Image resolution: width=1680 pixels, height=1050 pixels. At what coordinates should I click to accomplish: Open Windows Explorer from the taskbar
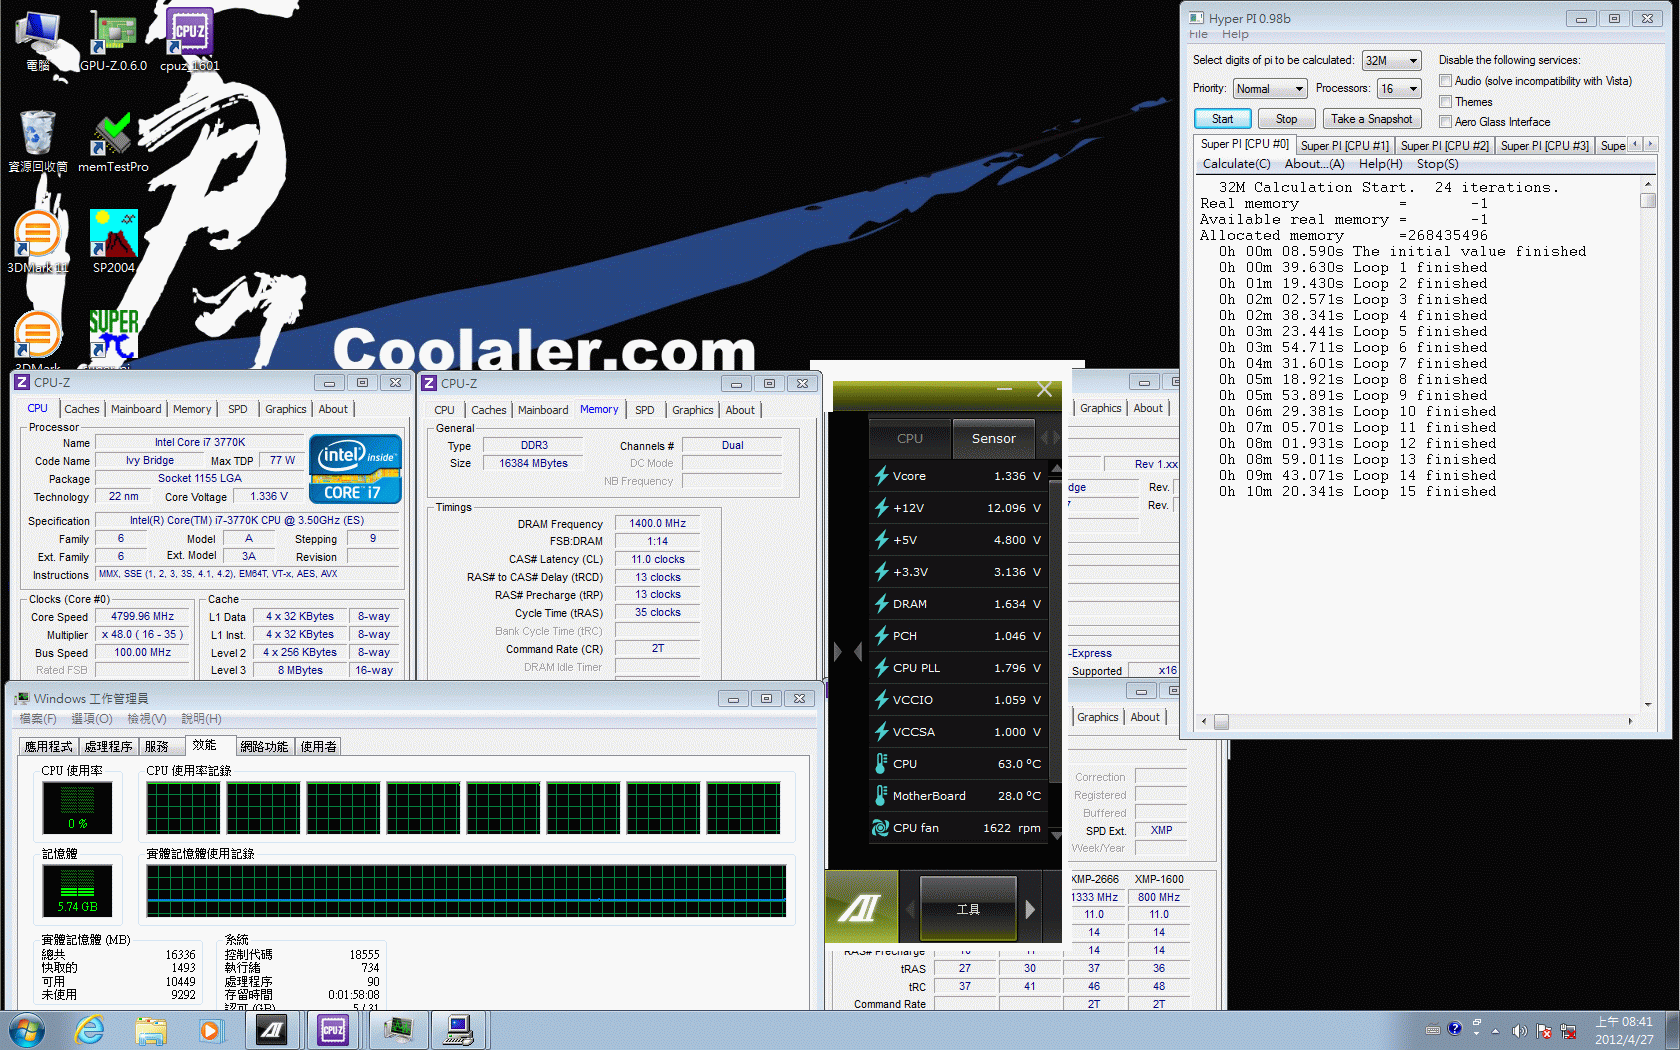click(150, 1029)
